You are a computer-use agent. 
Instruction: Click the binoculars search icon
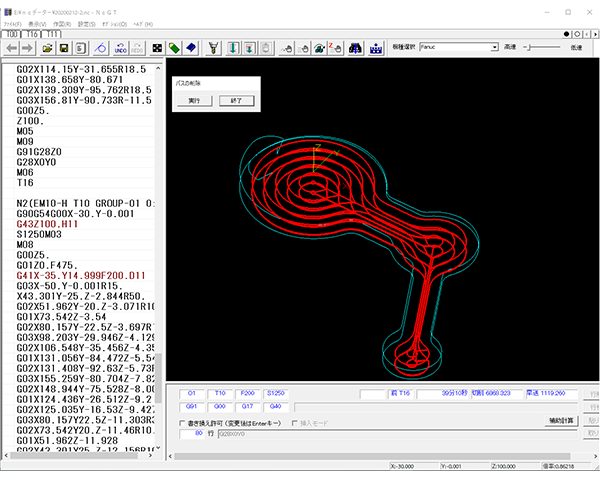point(355,48)
